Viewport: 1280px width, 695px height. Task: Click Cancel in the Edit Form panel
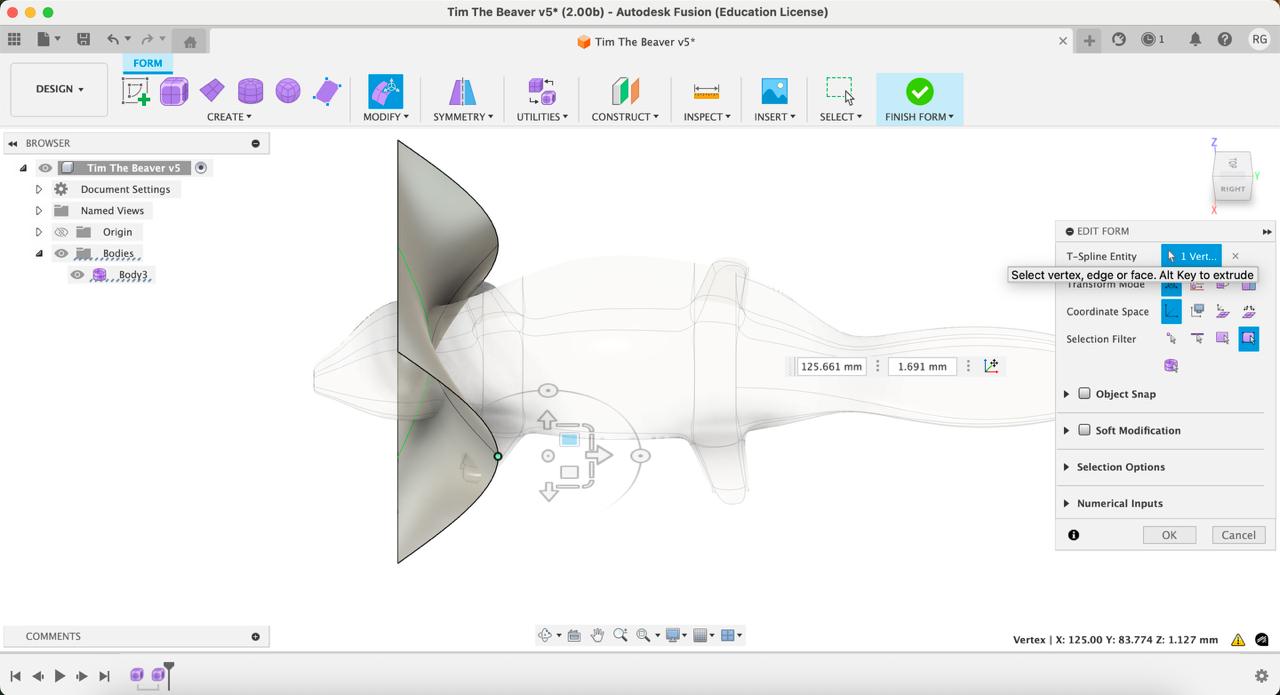coord(1238,535)
